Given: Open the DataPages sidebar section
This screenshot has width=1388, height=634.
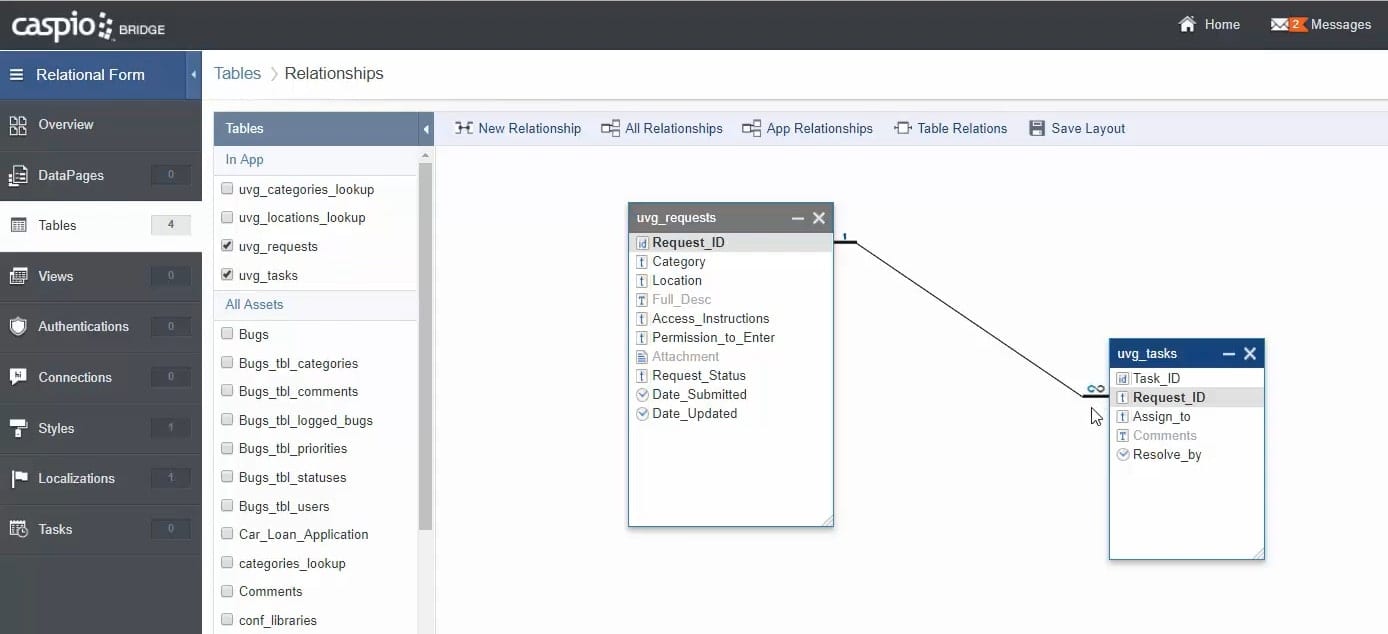Looking at the screenshot, I should [x=70, y=175].
